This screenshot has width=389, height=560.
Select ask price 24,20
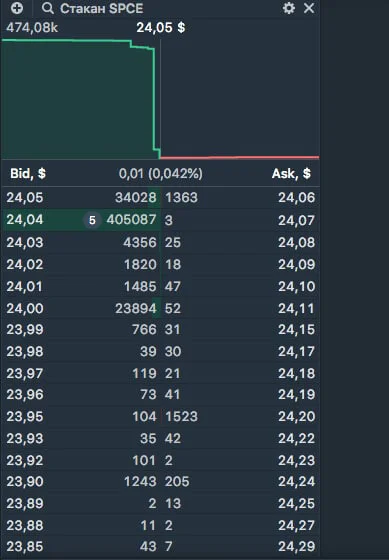pyautogui.click(x=296, y=416)
